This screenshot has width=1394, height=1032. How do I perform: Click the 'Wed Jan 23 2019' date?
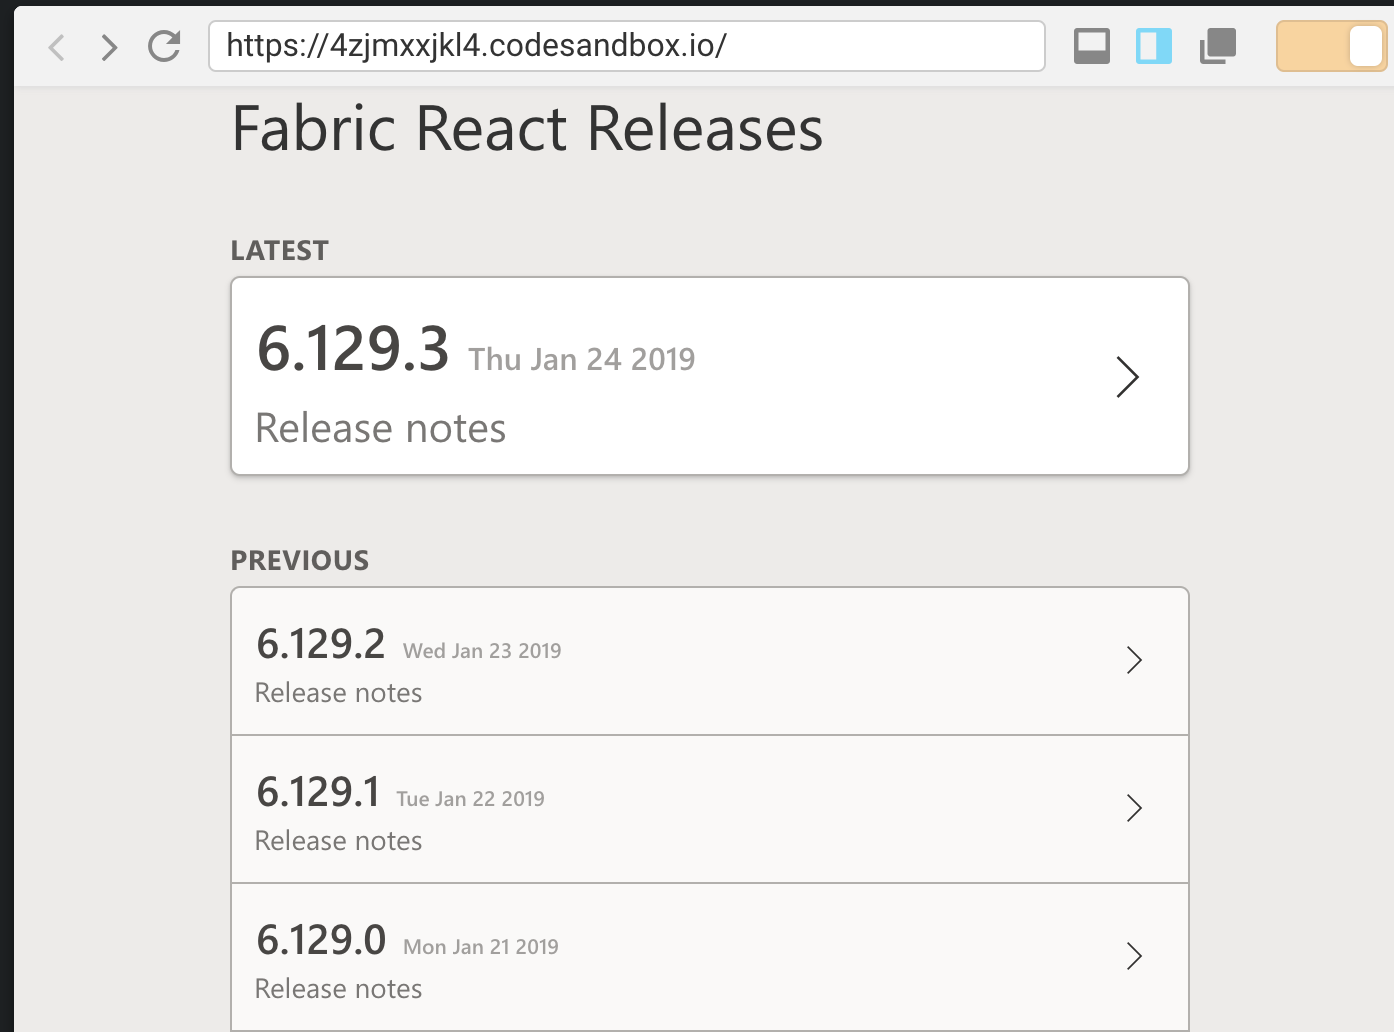pos(482,651)
